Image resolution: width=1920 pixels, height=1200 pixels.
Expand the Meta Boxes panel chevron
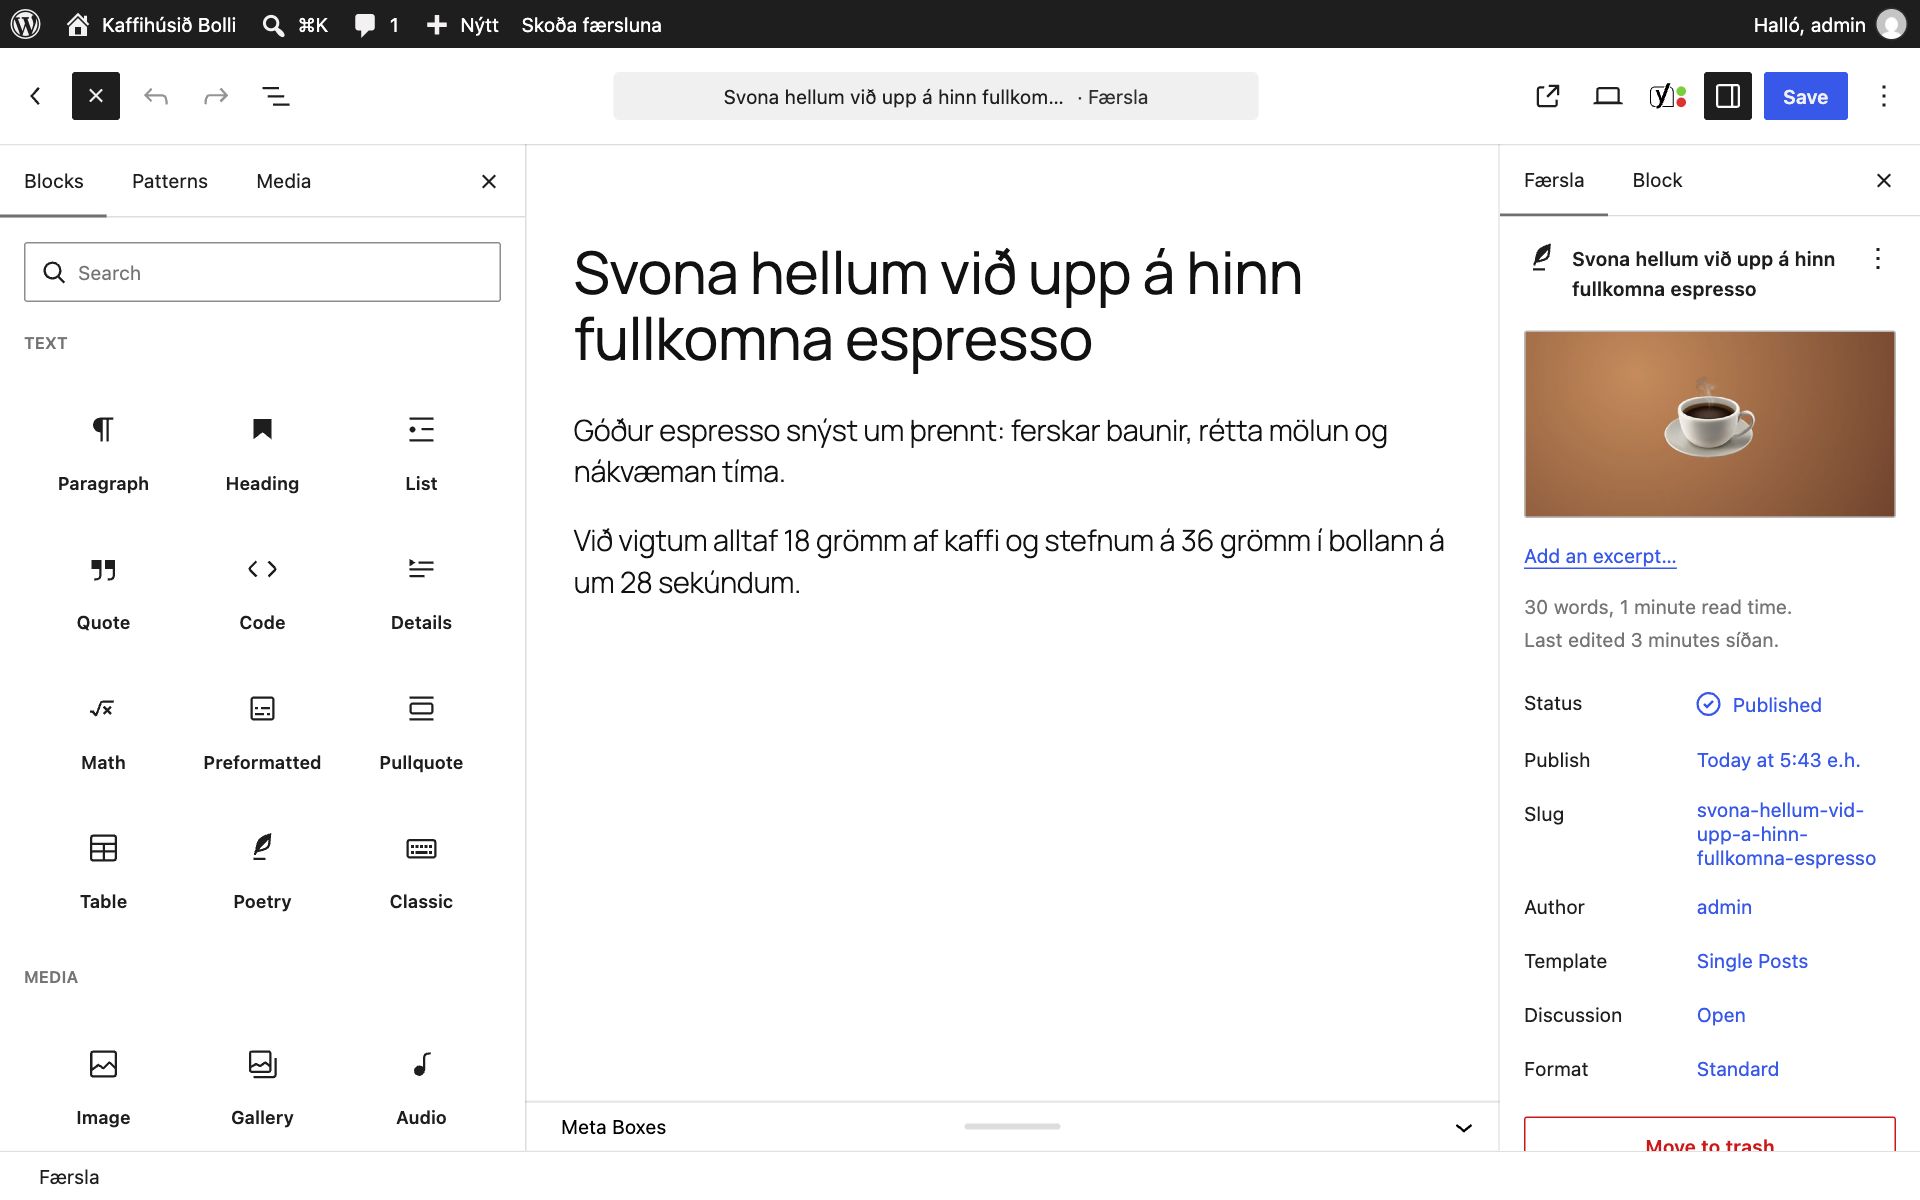(1464, 1127)
